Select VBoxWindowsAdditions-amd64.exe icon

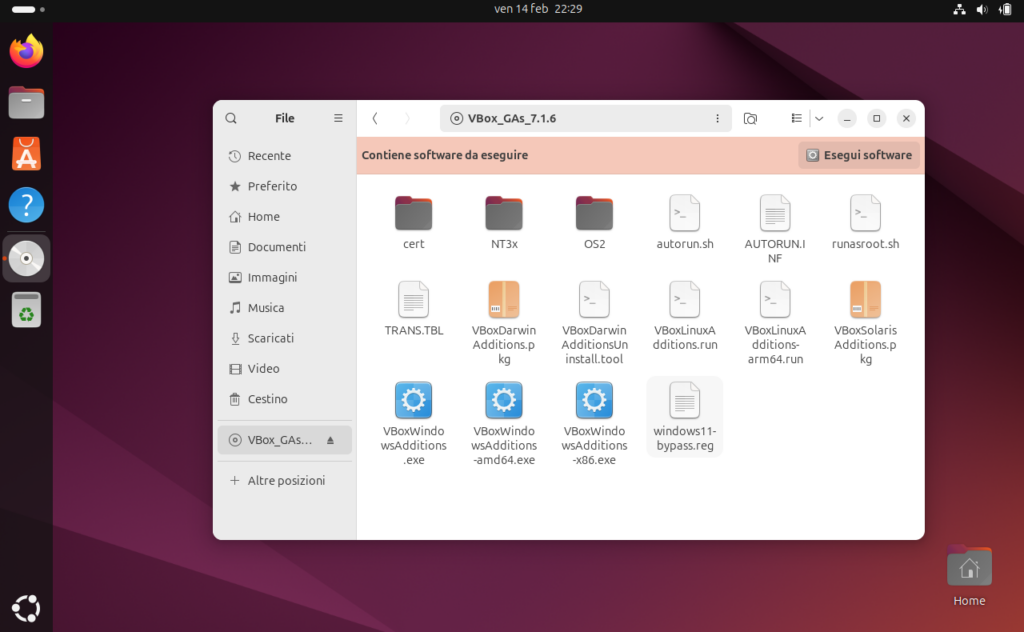pyautogui.click(x=504, y=400)
